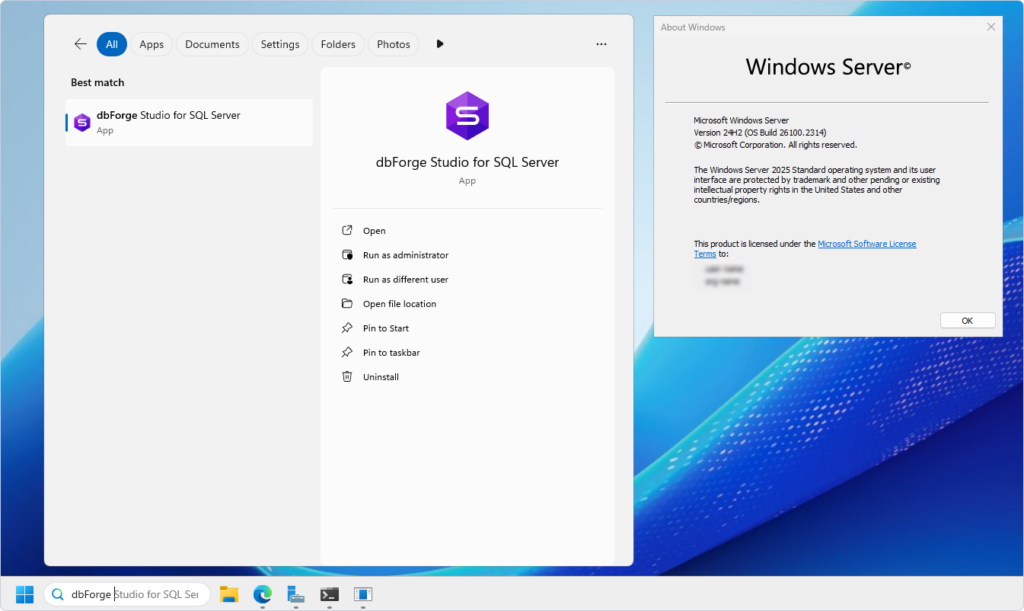Select the All filter tab

112,44
